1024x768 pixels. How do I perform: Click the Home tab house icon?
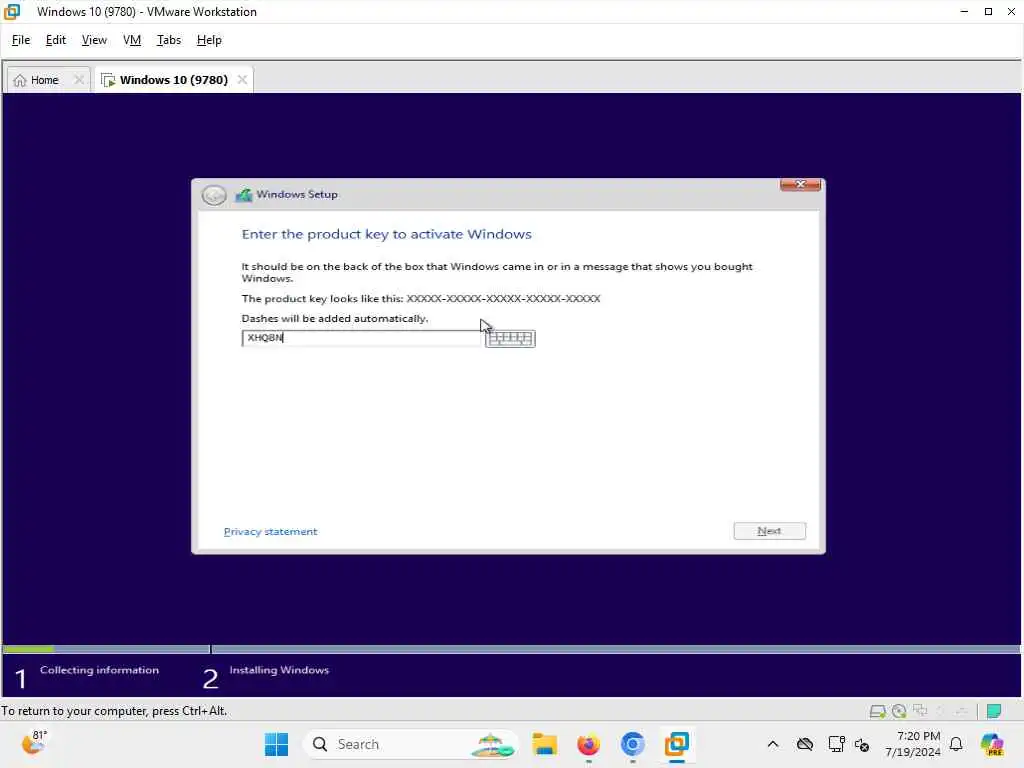click(20, 80)
